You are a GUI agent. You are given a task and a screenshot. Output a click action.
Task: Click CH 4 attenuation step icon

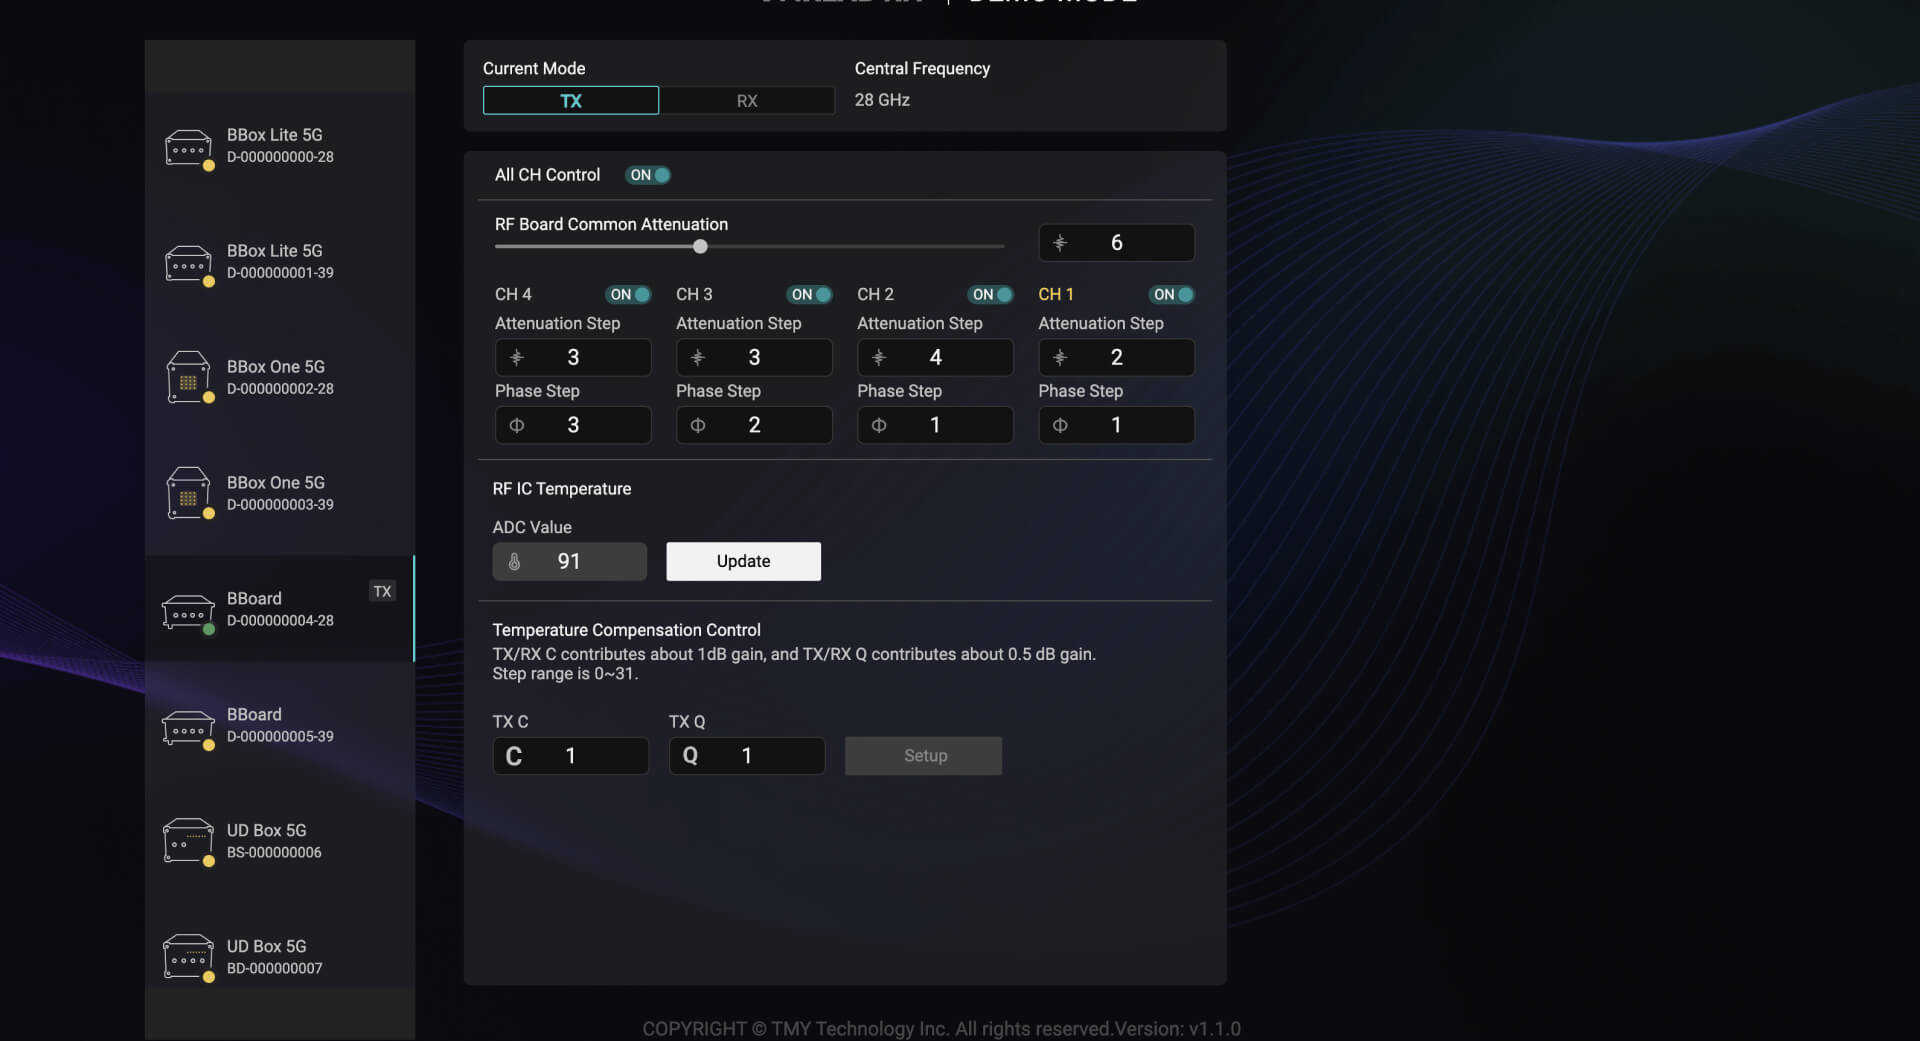pyautogui.click(x=517, y=357)
